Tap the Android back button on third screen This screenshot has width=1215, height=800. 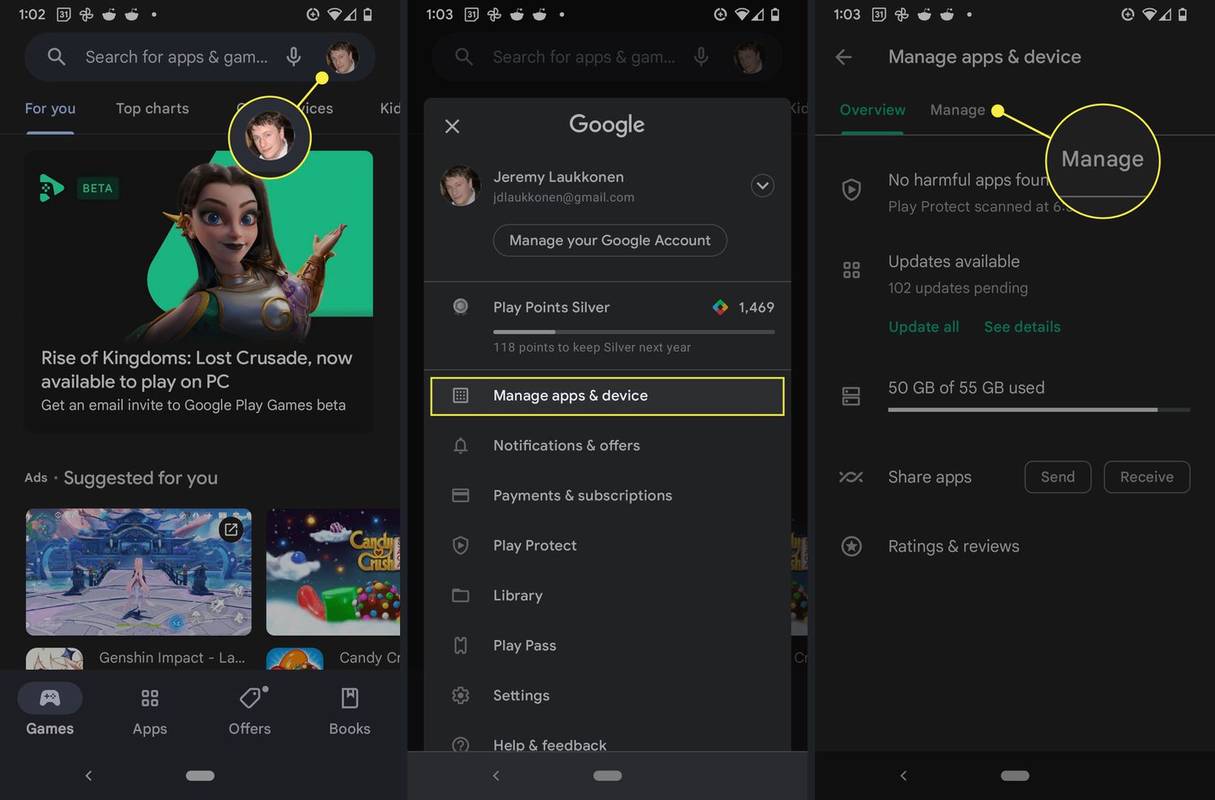903,775
